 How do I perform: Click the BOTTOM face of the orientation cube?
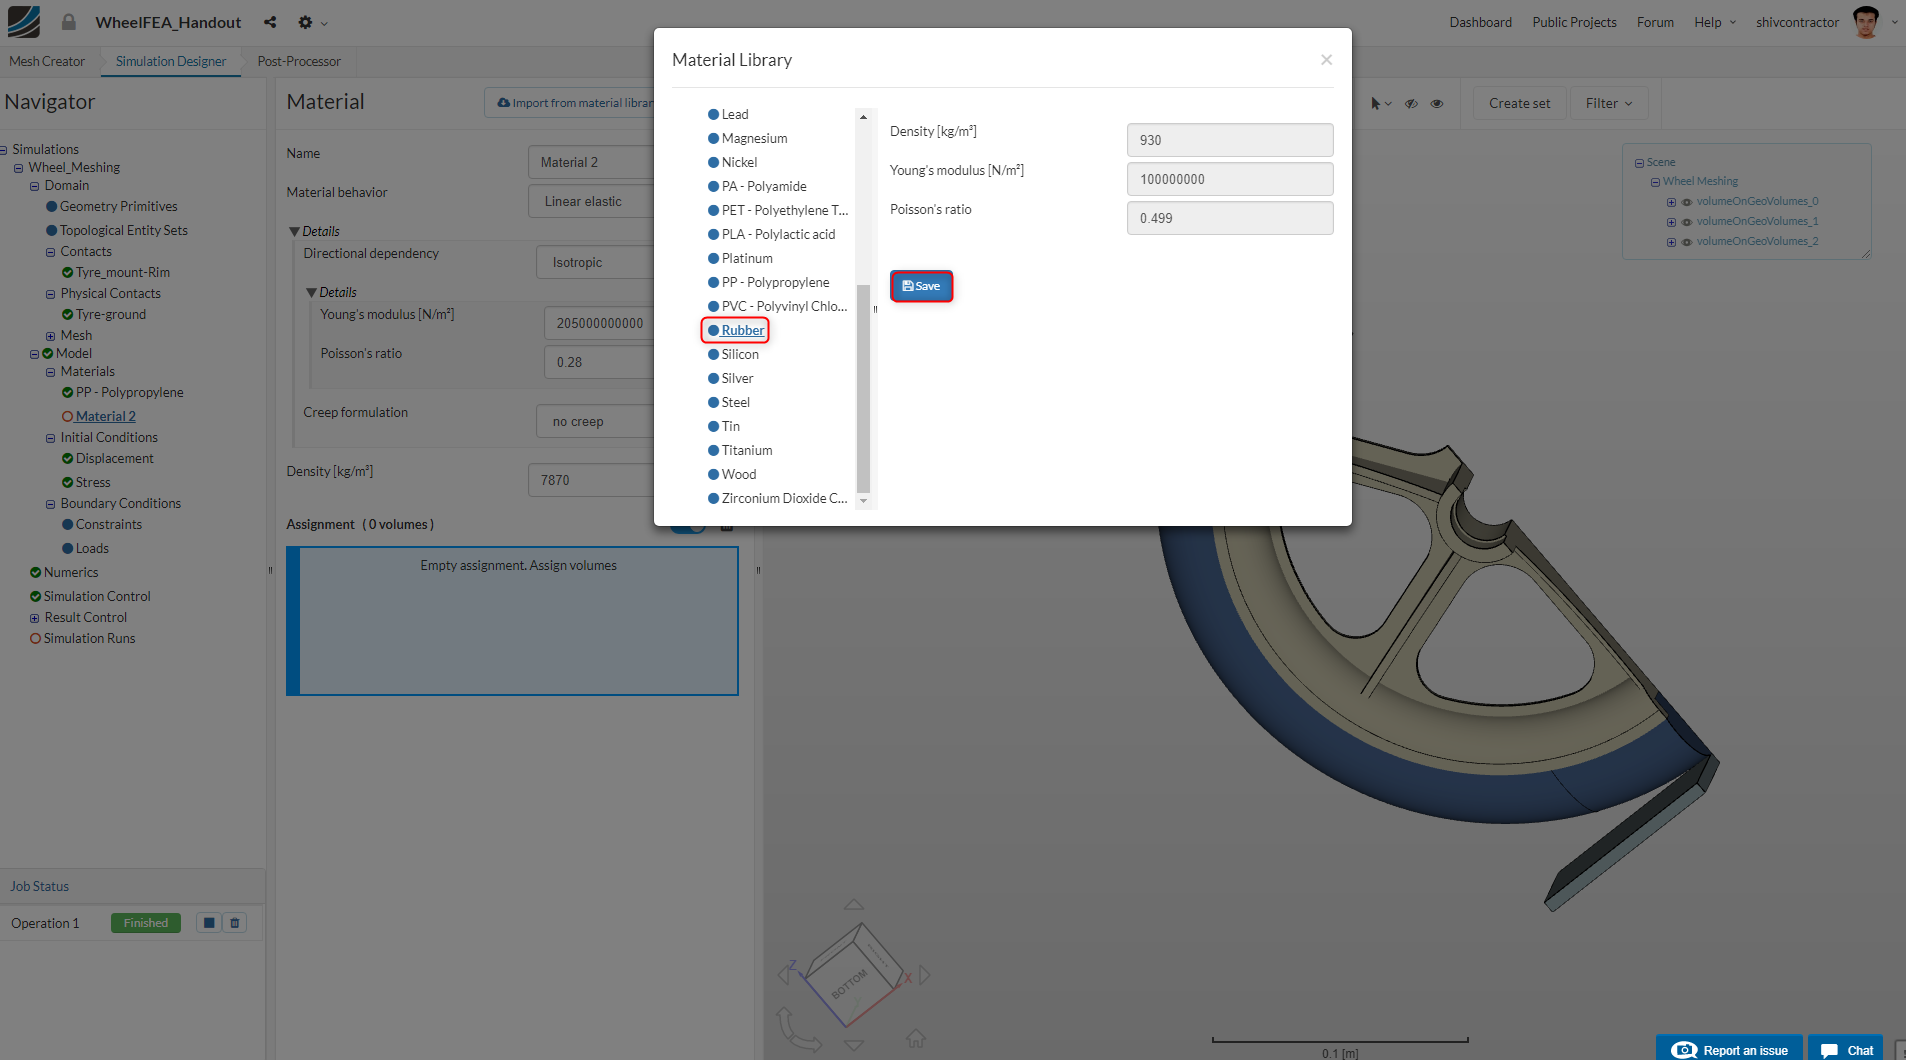[849, 985]
